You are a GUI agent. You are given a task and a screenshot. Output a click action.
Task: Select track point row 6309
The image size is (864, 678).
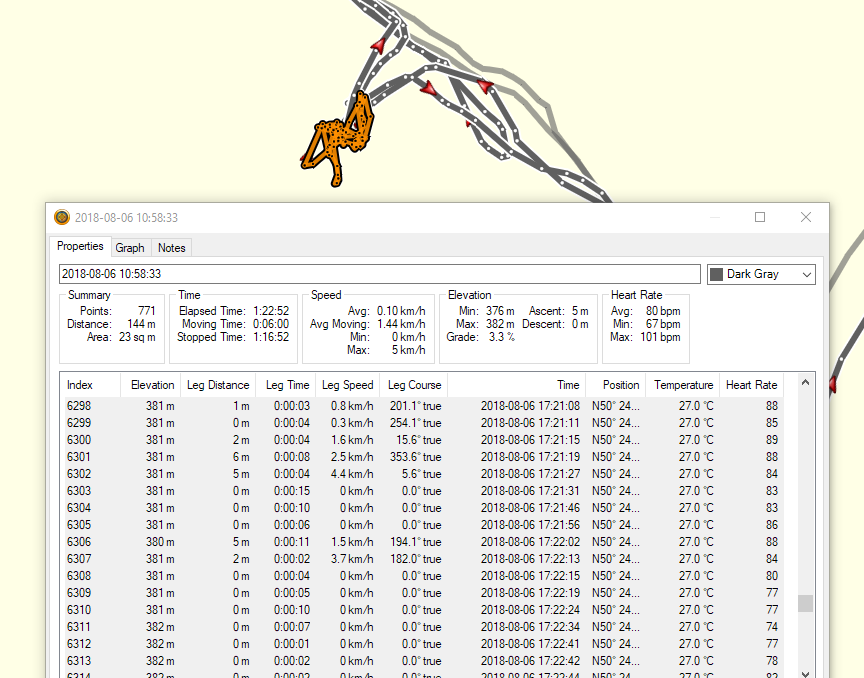click(423, 593)
